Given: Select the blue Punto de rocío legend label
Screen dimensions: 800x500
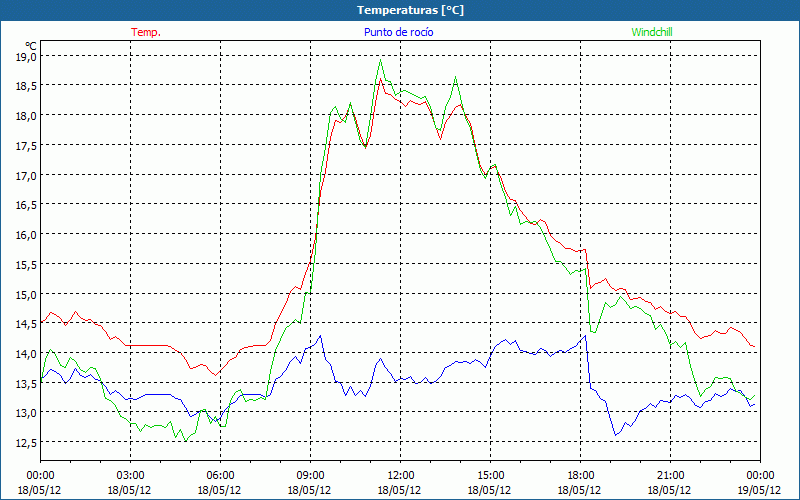Looking at the screenshot, I should [x=398, y=32].
